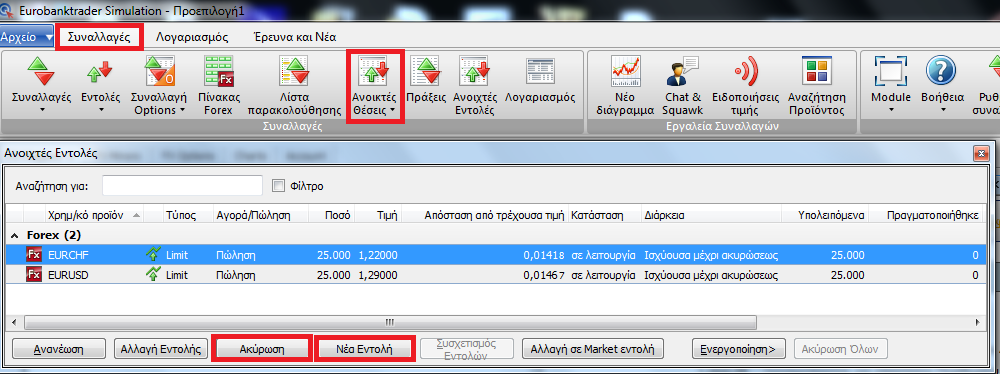The width and height of the screenshot is (1000, 374).
Task: Expand the arrow under Module button
Action: [x=891, y=110]
